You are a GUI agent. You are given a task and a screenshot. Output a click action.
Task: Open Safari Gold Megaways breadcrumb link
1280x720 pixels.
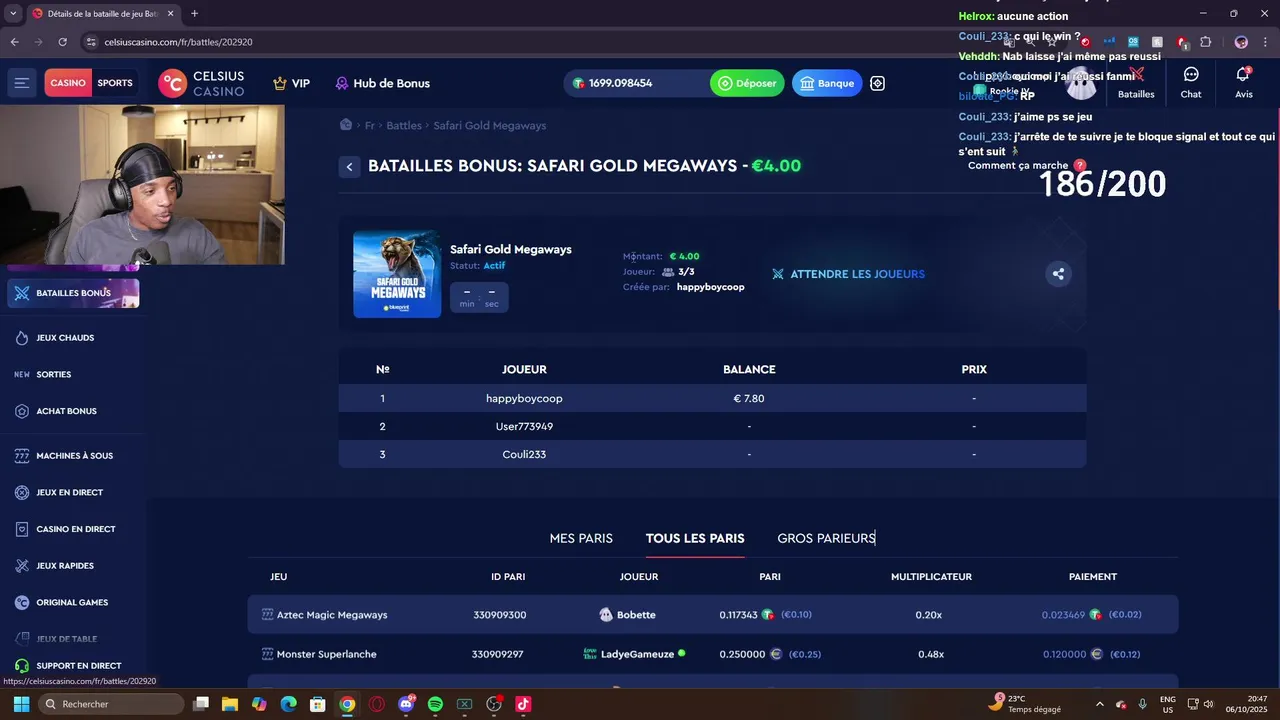coord(490,126)
